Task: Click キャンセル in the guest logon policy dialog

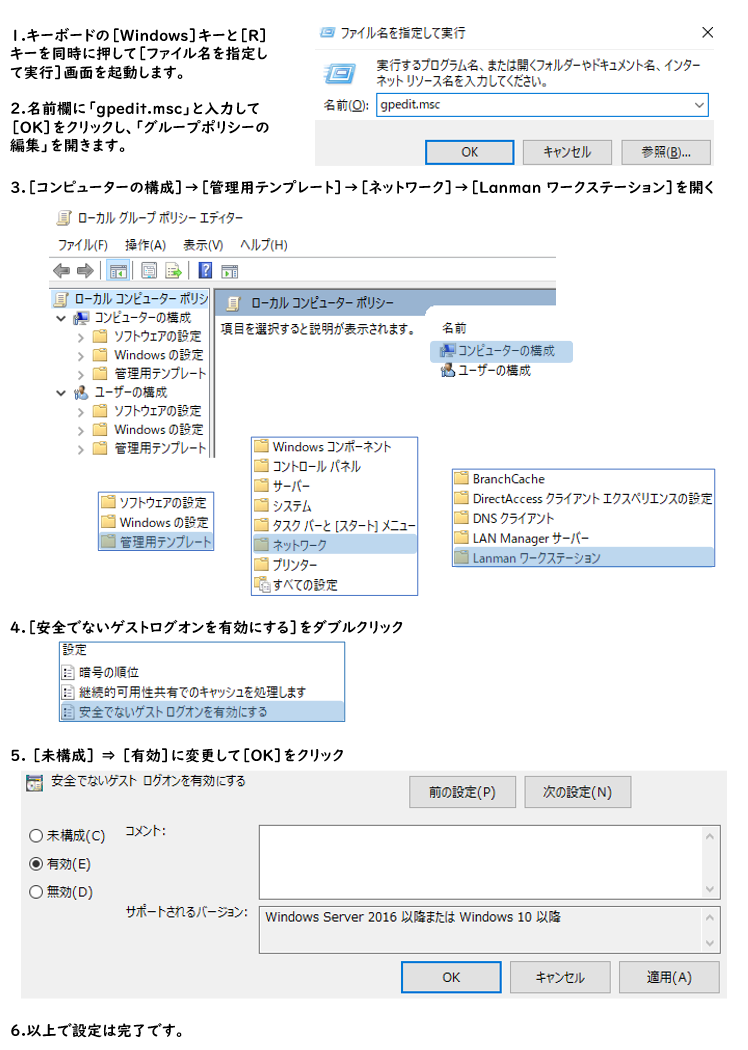Action: tap(560, 977)
